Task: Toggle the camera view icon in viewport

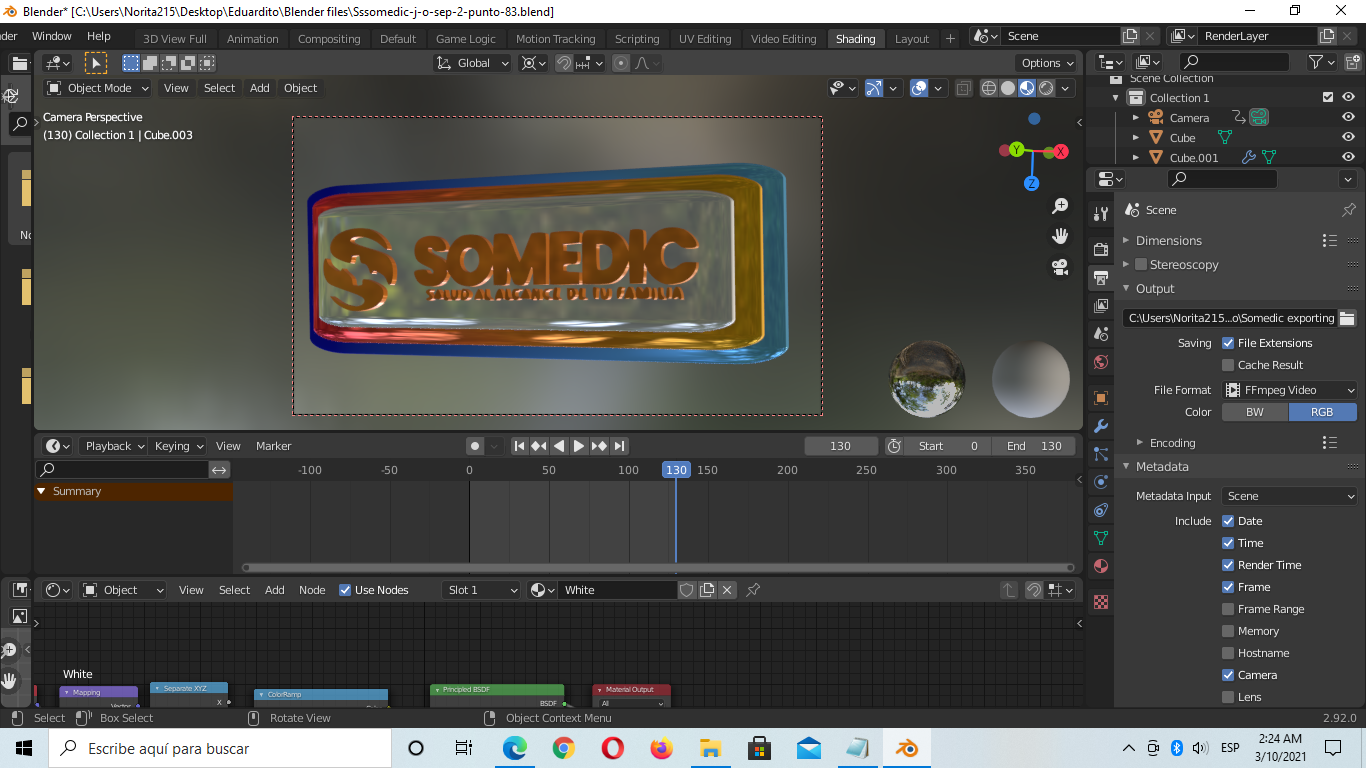Action: (1060, 267)
